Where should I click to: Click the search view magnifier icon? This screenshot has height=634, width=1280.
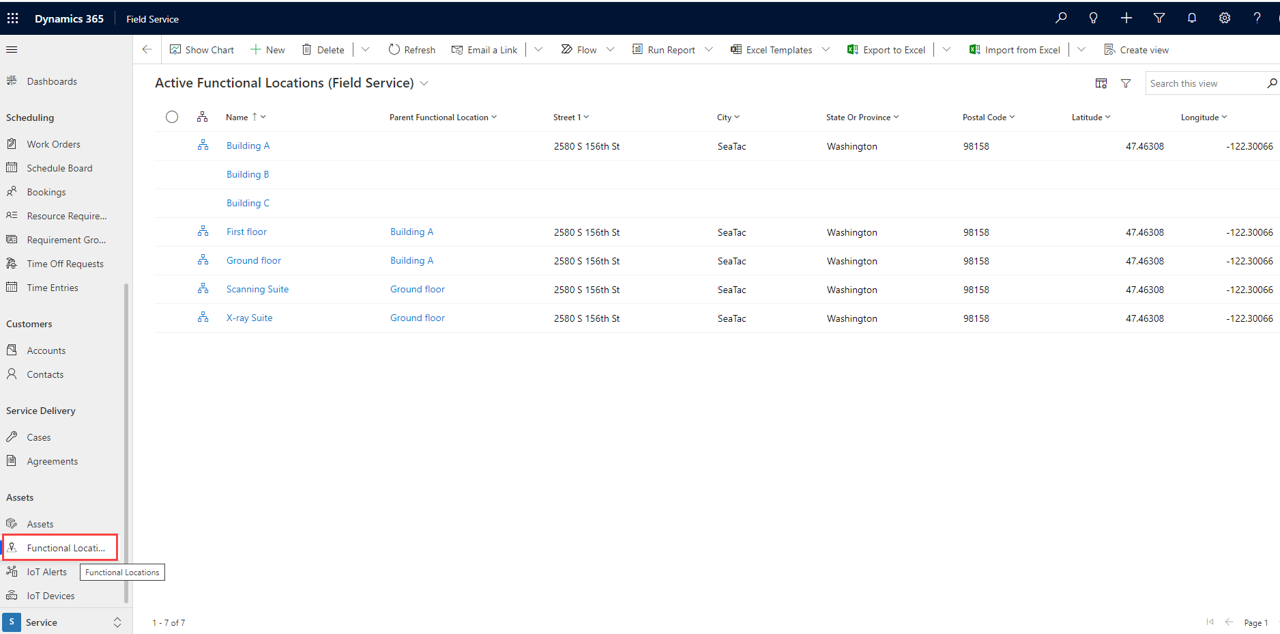[1272, 83]
